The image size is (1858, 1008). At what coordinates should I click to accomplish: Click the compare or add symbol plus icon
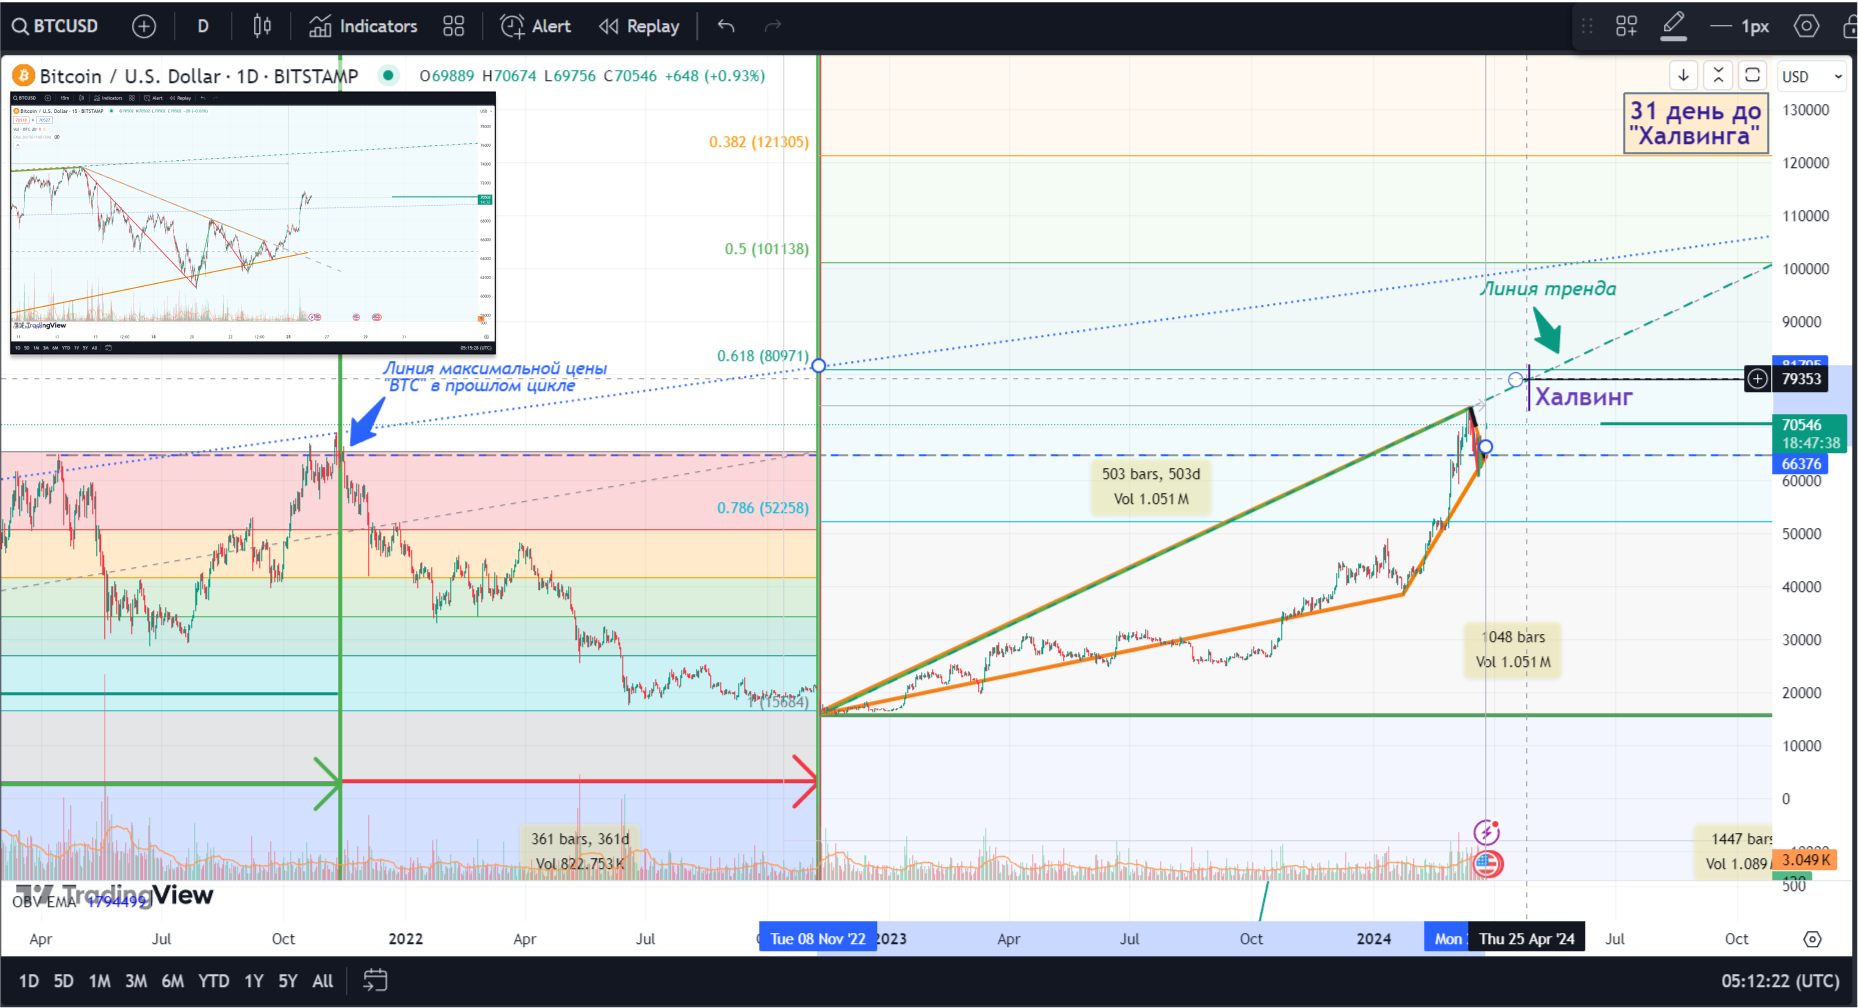(144, 26)
